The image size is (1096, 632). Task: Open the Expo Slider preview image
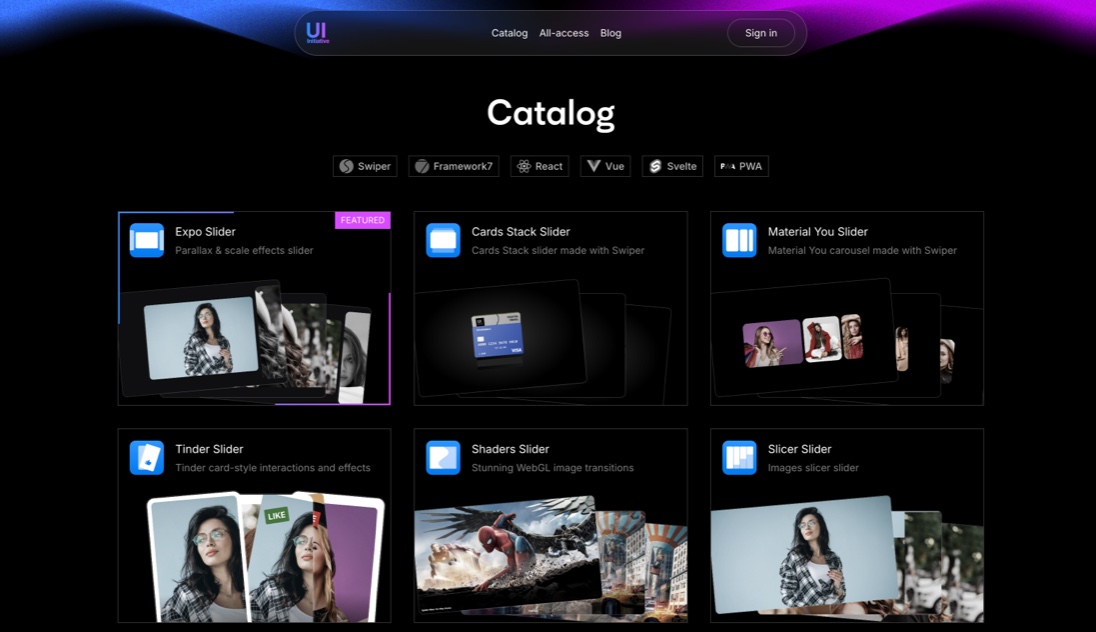coord(200,338)
